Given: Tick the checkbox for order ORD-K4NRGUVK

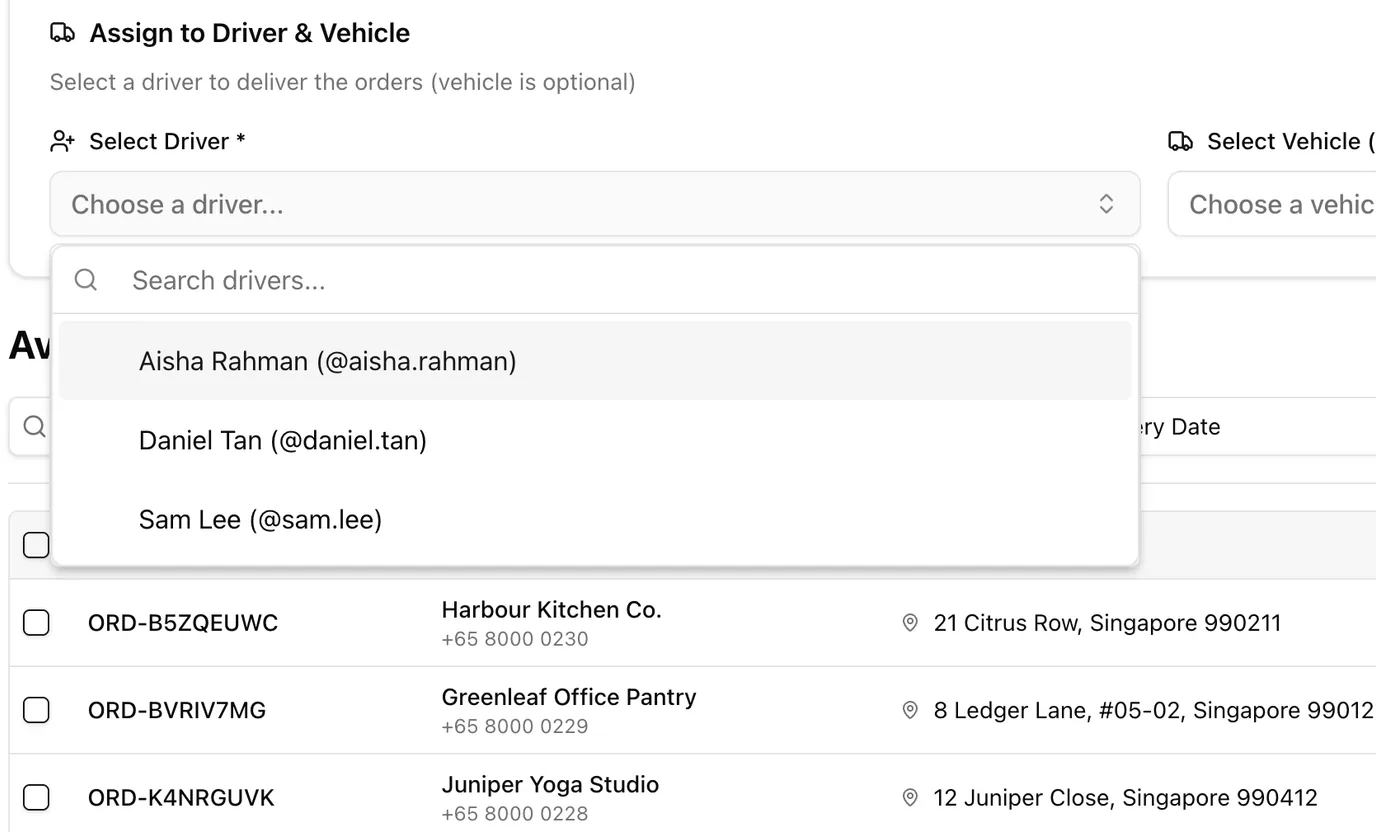Looking at the screenshot, I should (x=36, y=798).
